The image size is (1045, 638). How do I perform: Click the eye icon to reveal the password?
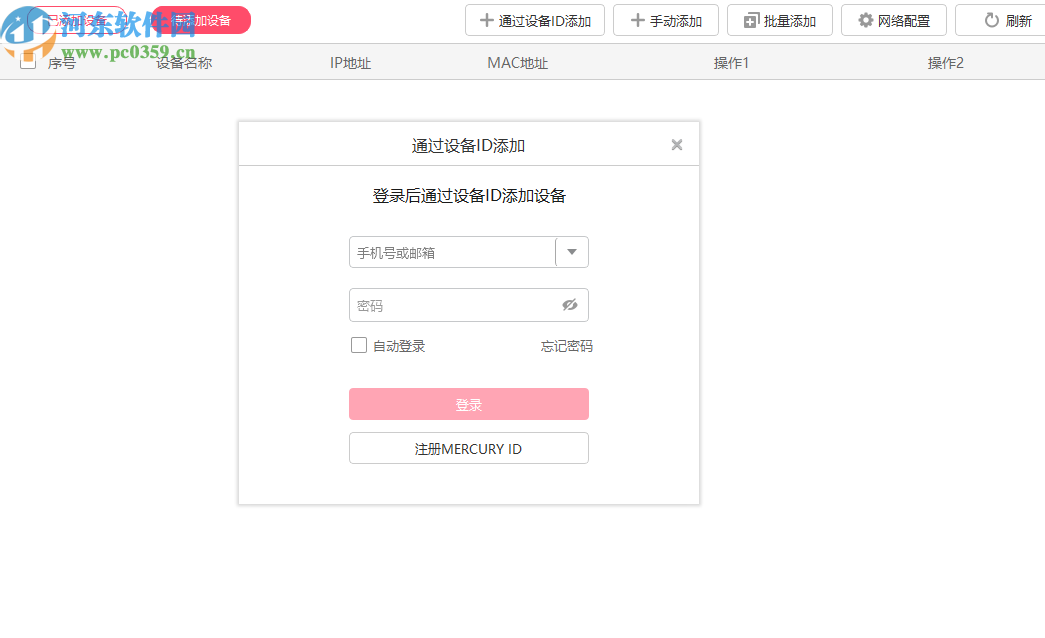(x=570, y=305)
